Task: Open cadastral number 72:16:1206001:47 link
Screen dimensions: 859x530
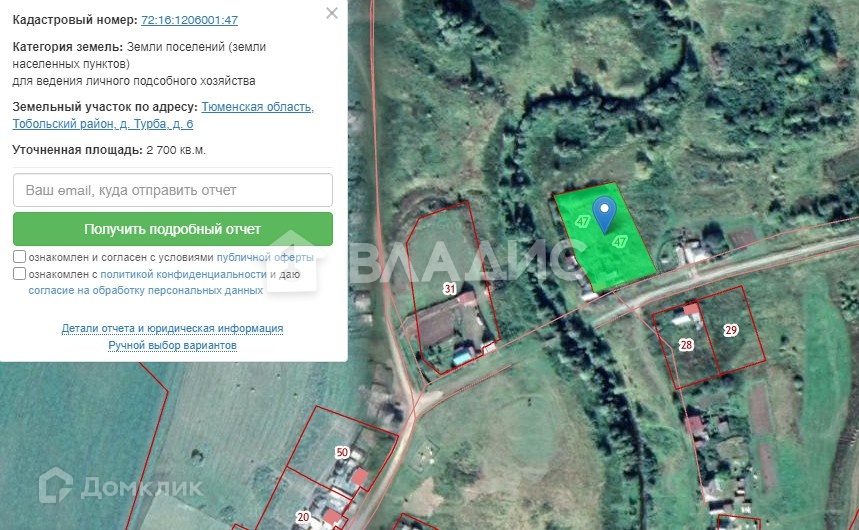Action: [x=190, y=20]
